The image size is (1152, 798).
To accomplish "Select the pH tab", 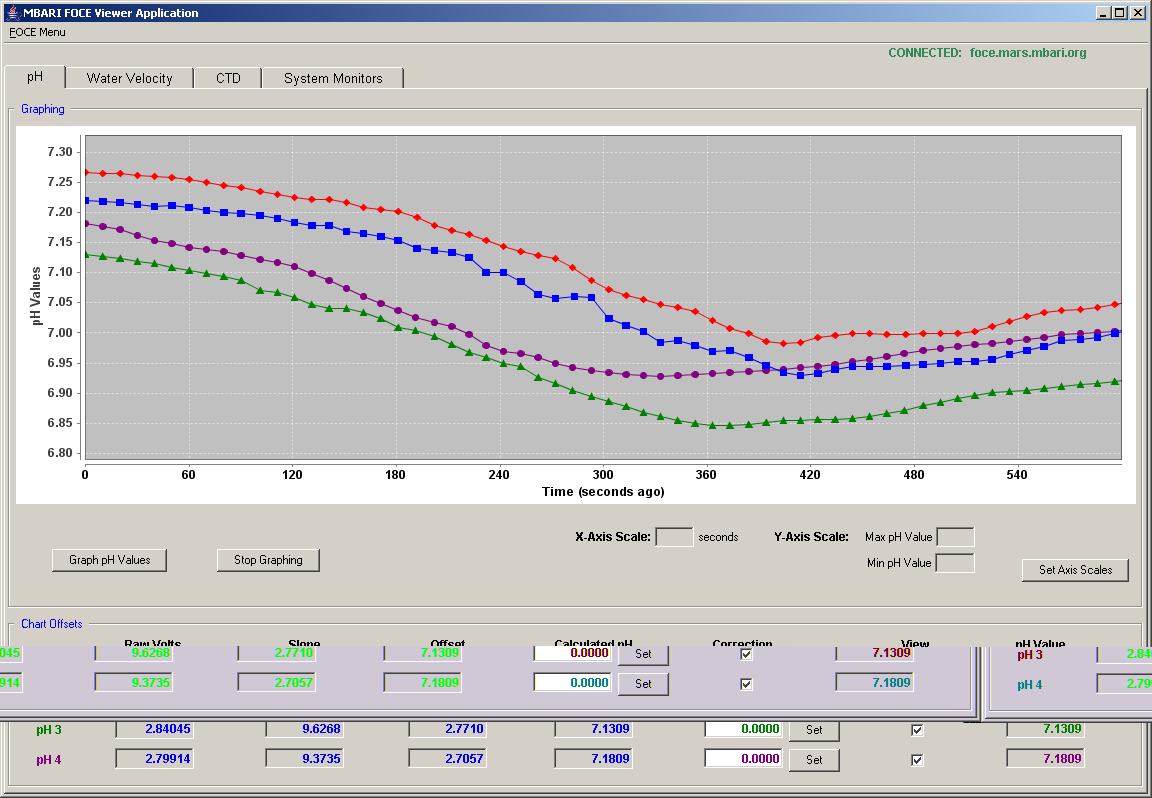I will click(35, 77).
